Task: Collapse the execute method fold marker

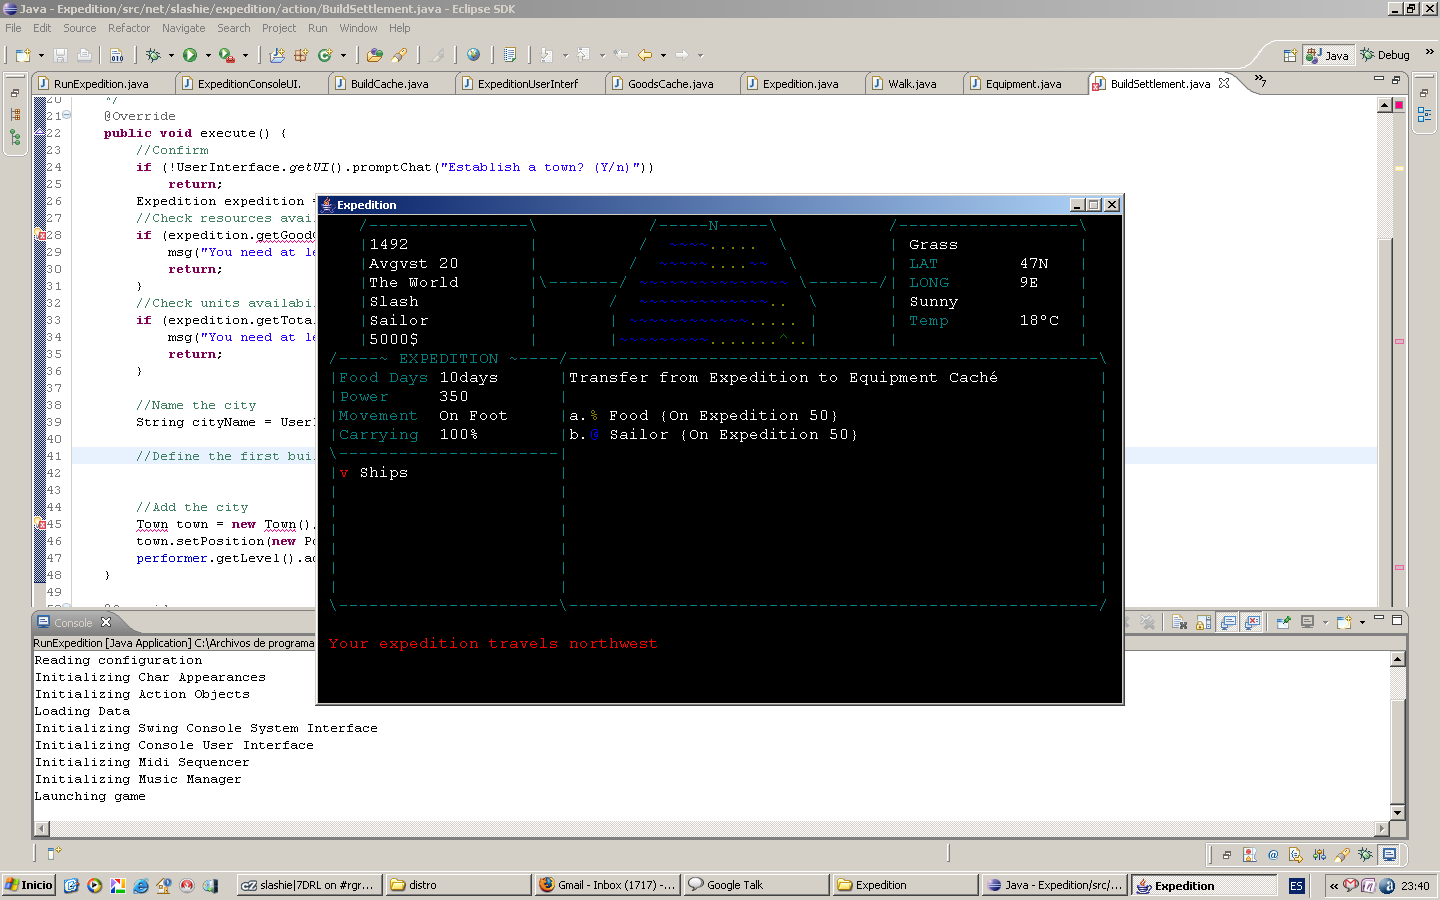Action: click(x=66, y=115)
